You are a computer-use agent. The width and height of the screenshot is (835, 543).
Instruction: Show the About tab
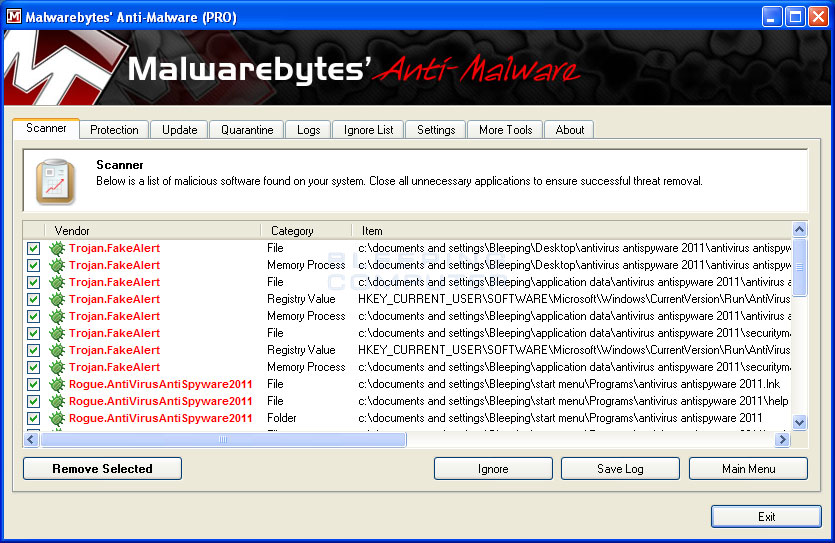(x=569, y=130)
